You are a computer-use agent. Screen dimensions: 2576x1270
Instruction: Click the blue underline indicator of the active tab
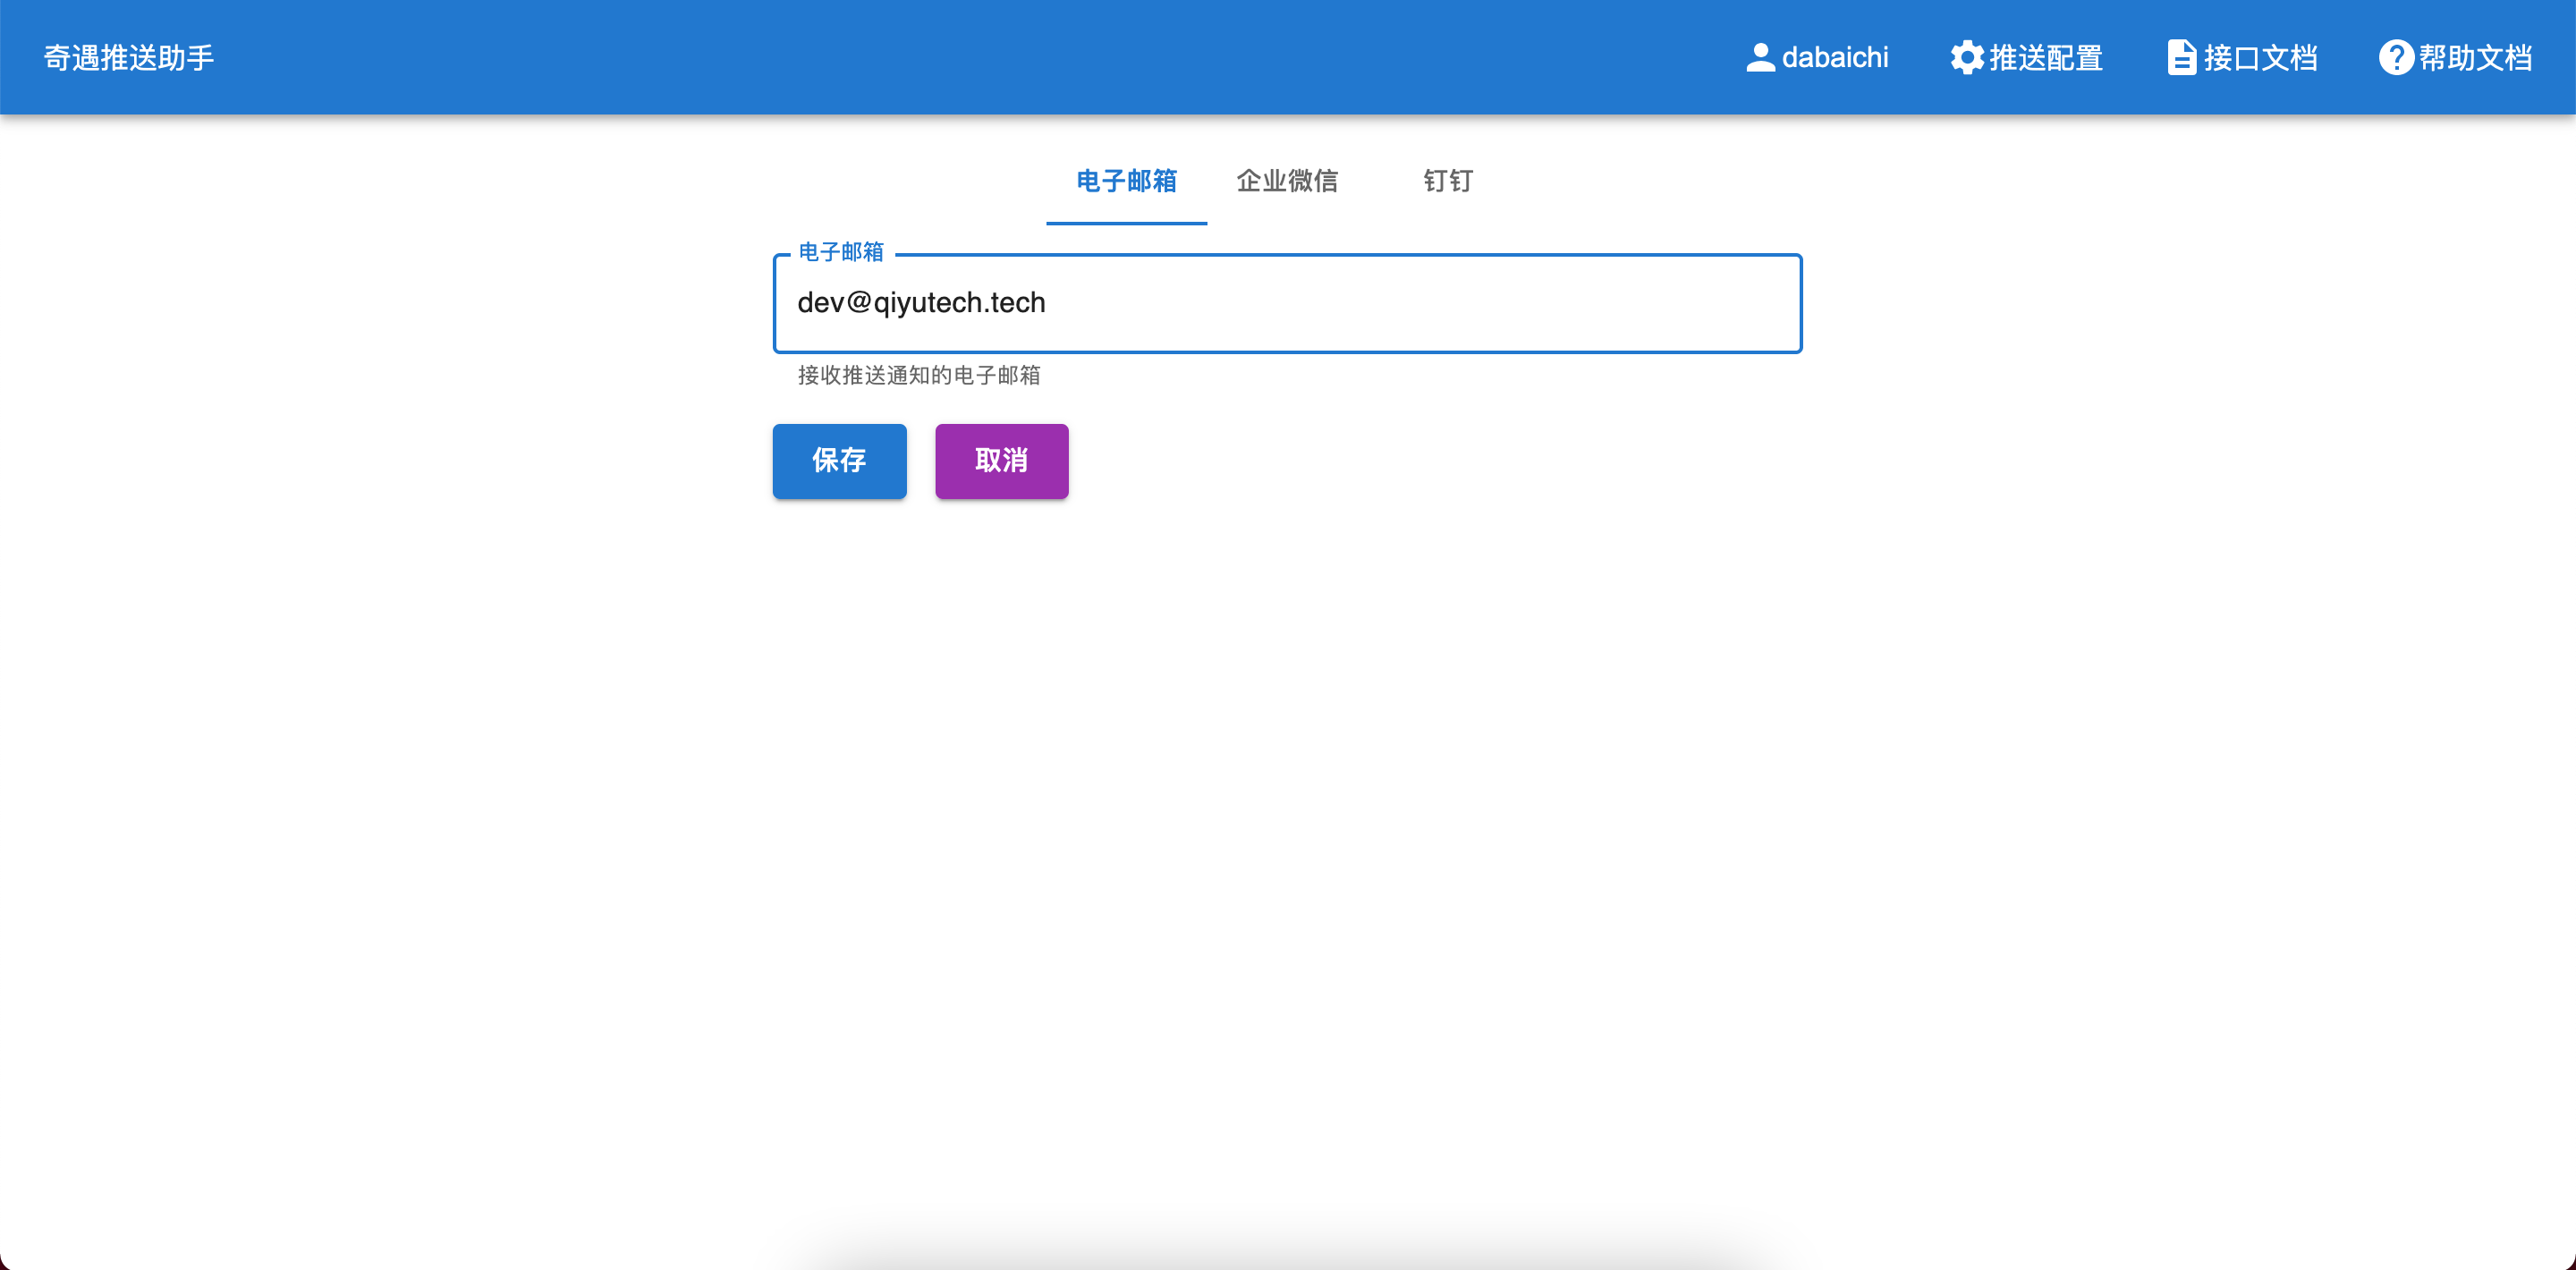1126,224
